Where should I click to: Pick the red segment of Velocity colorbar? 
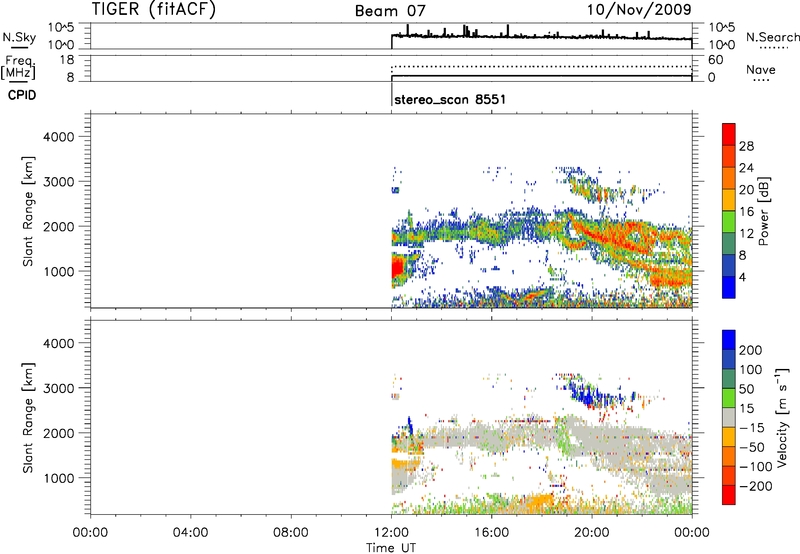click(x=729, y=495)
